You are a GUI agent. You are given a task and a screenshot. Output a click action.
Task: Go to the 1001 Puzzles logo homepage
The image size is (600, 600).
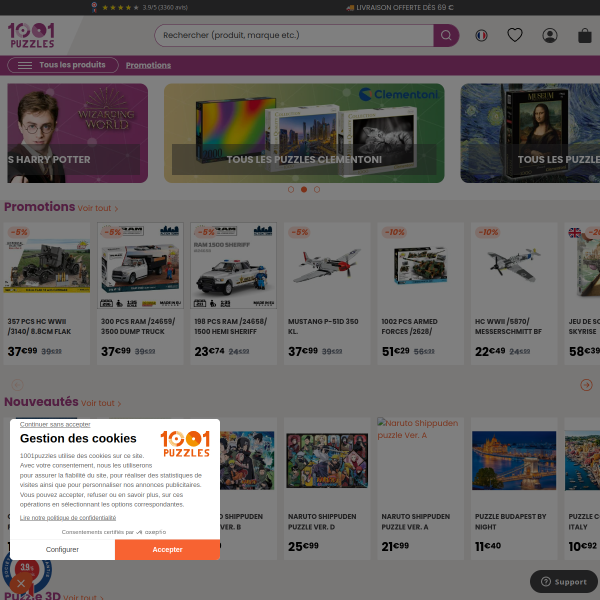click(31, 35)
